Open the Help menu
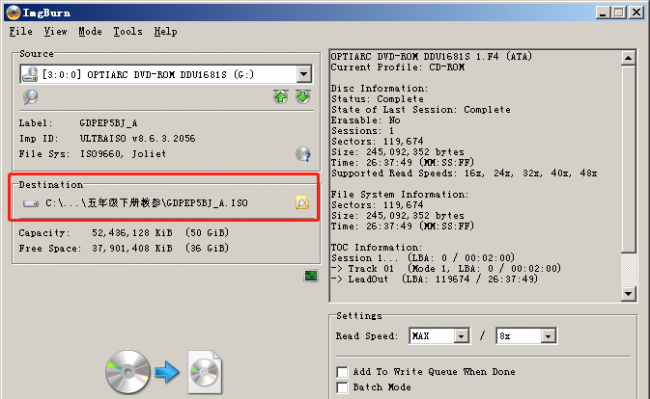This screenshot has width=650, height=399. pos(166,31)
